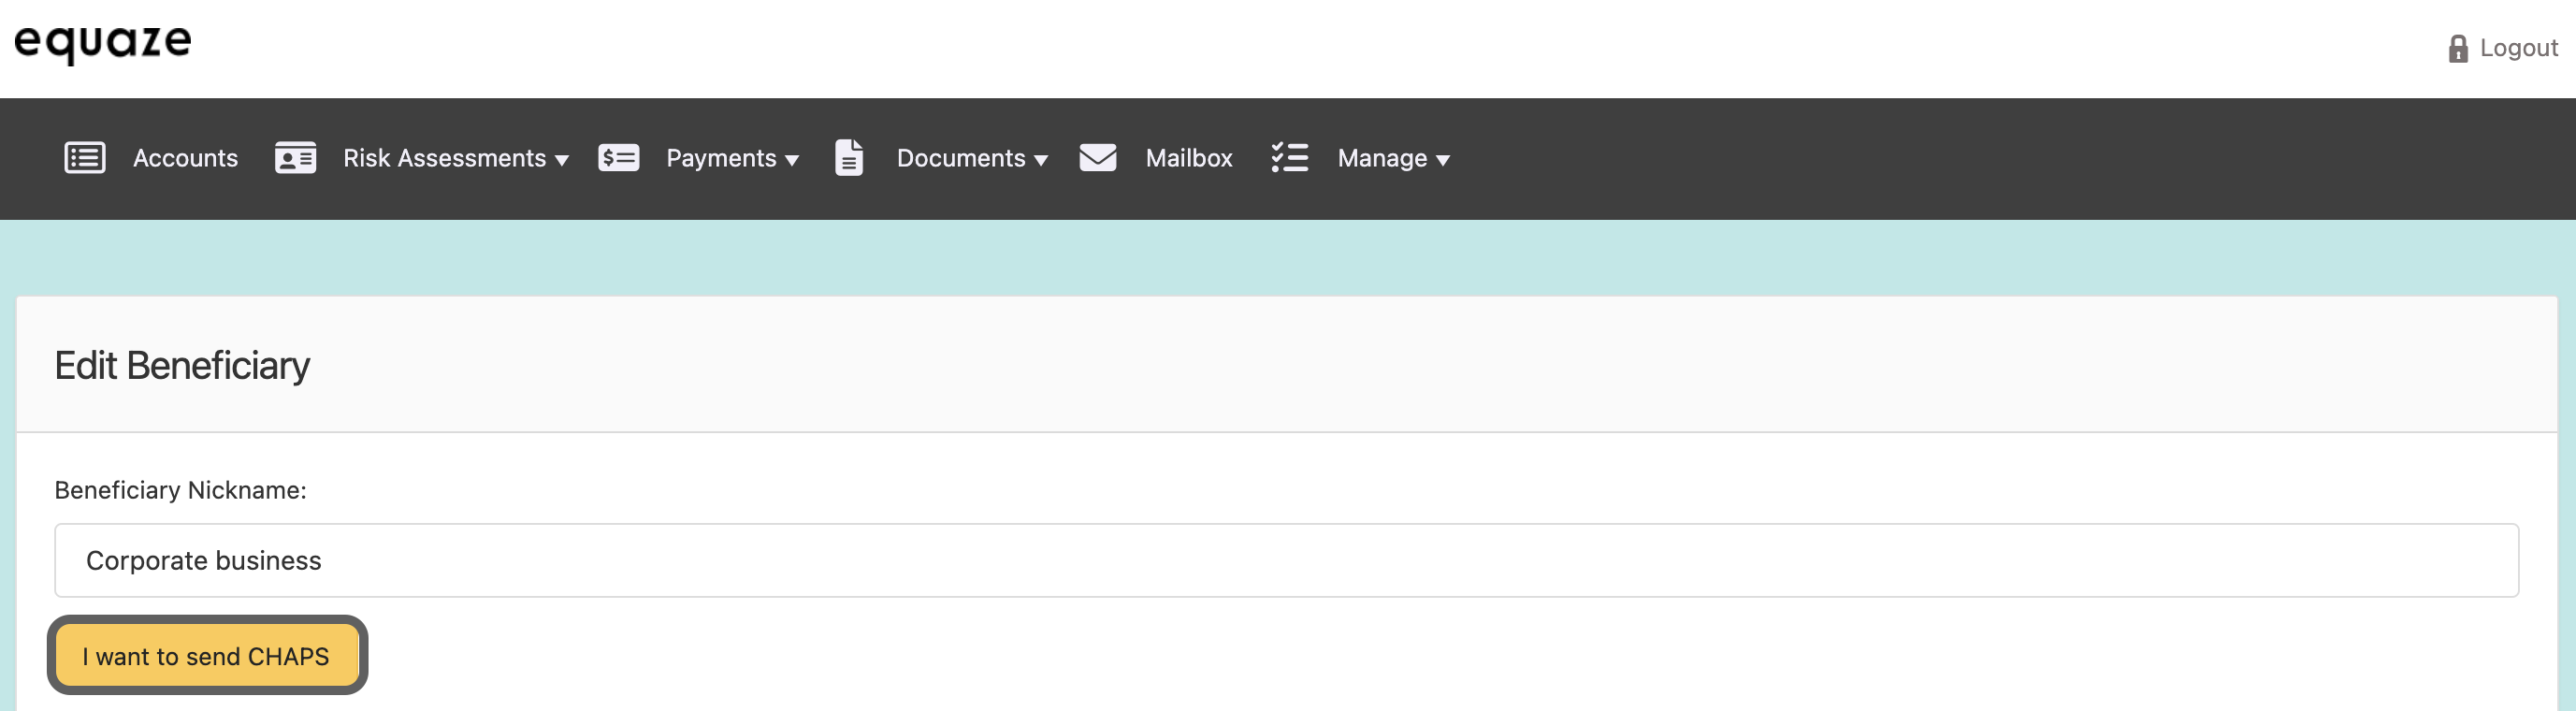Click the Risk Assessments ID card icon
2576x711 pixels.
(295, 158)
